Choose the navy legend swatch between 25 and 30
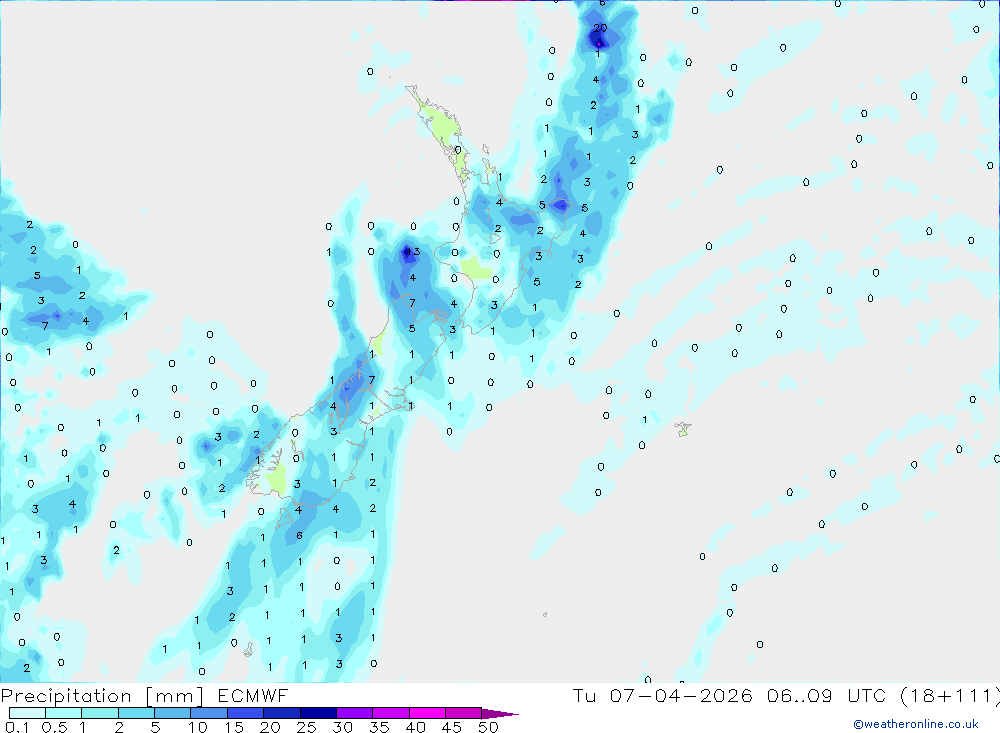Image resolution: width=1000 pixels, height=733 pixels. (x=318, y=713)
